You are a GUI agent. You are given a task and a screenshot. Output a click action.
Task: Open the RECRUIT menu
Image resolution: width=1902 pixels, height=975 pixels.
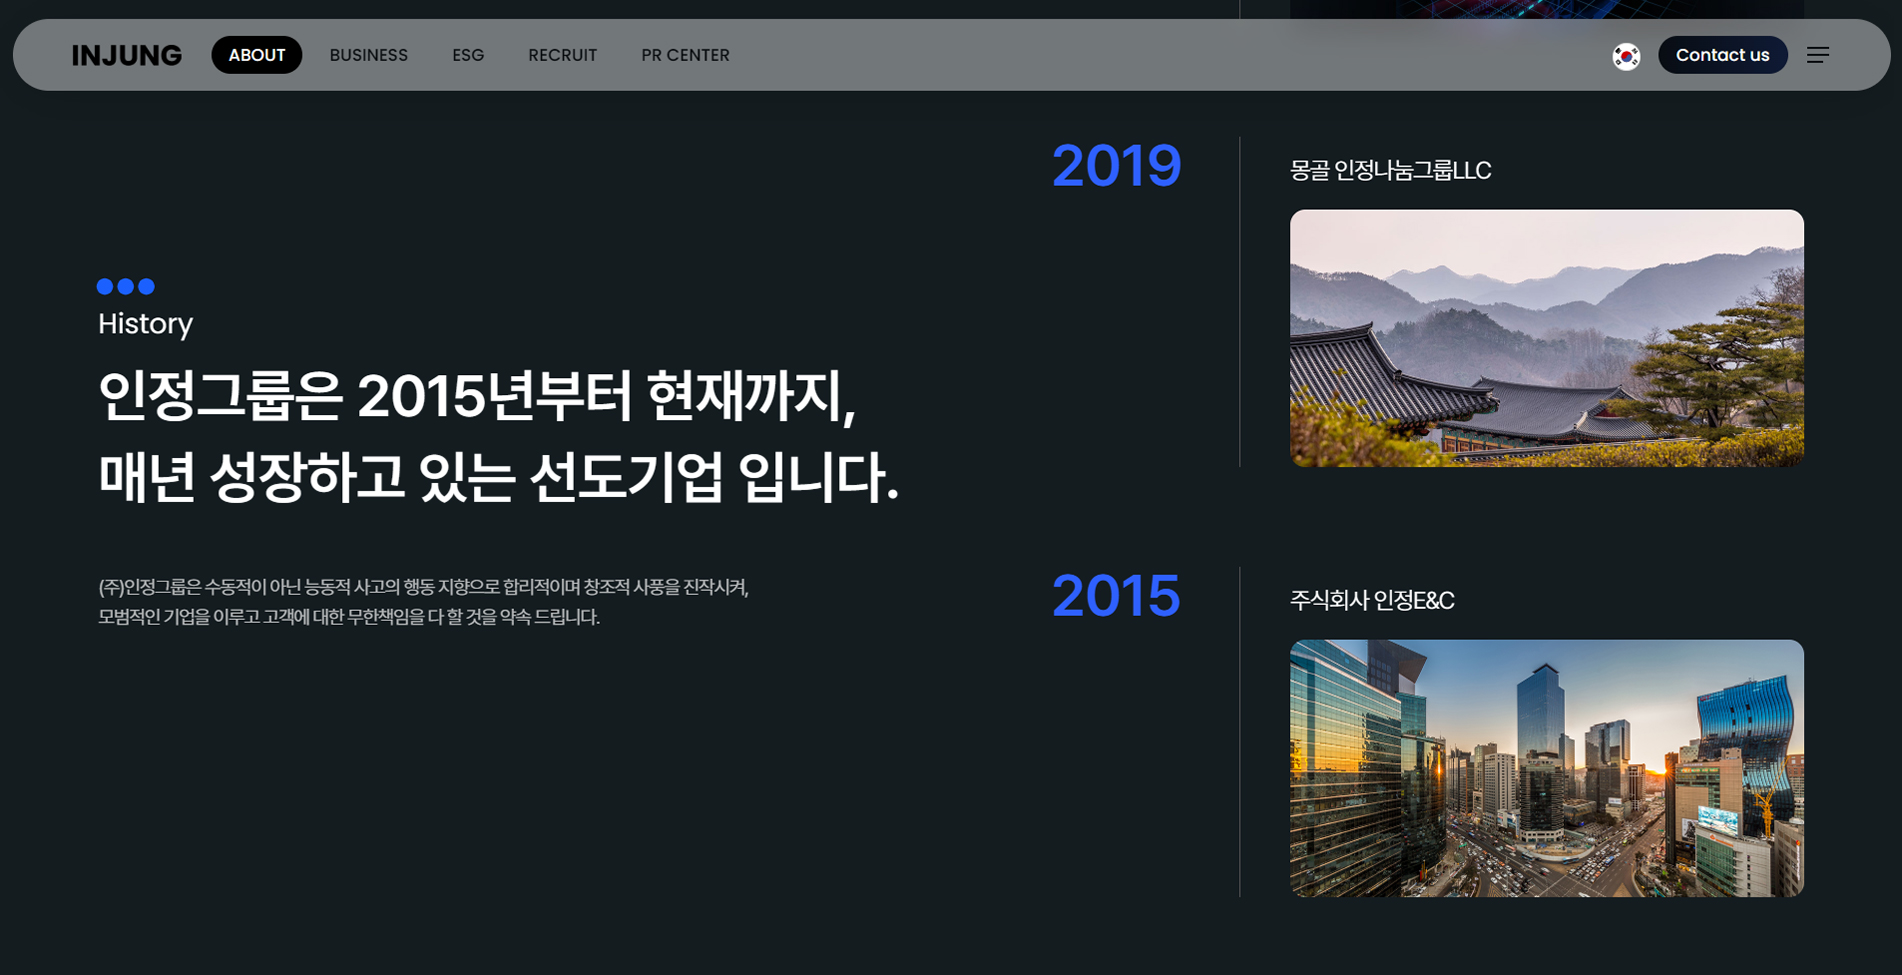pos(562,55)
